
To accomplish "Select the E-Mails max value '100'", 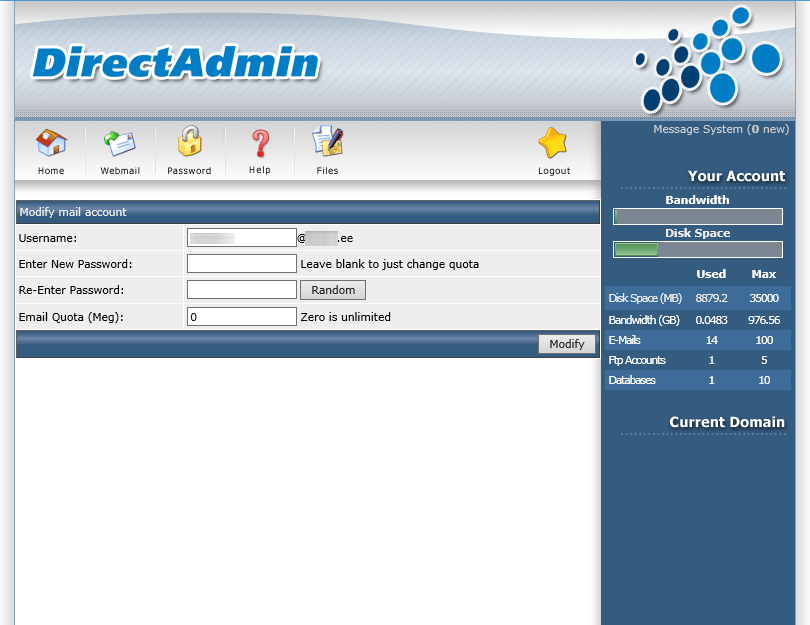I will click(764, 340).
